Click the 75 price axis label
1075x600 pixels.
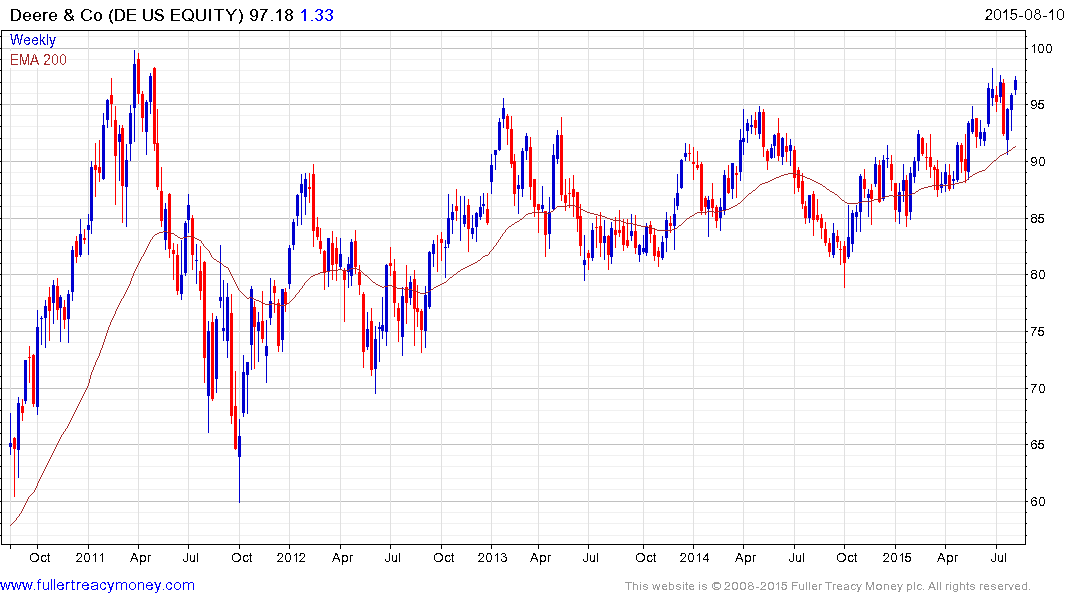point(1038,332)
